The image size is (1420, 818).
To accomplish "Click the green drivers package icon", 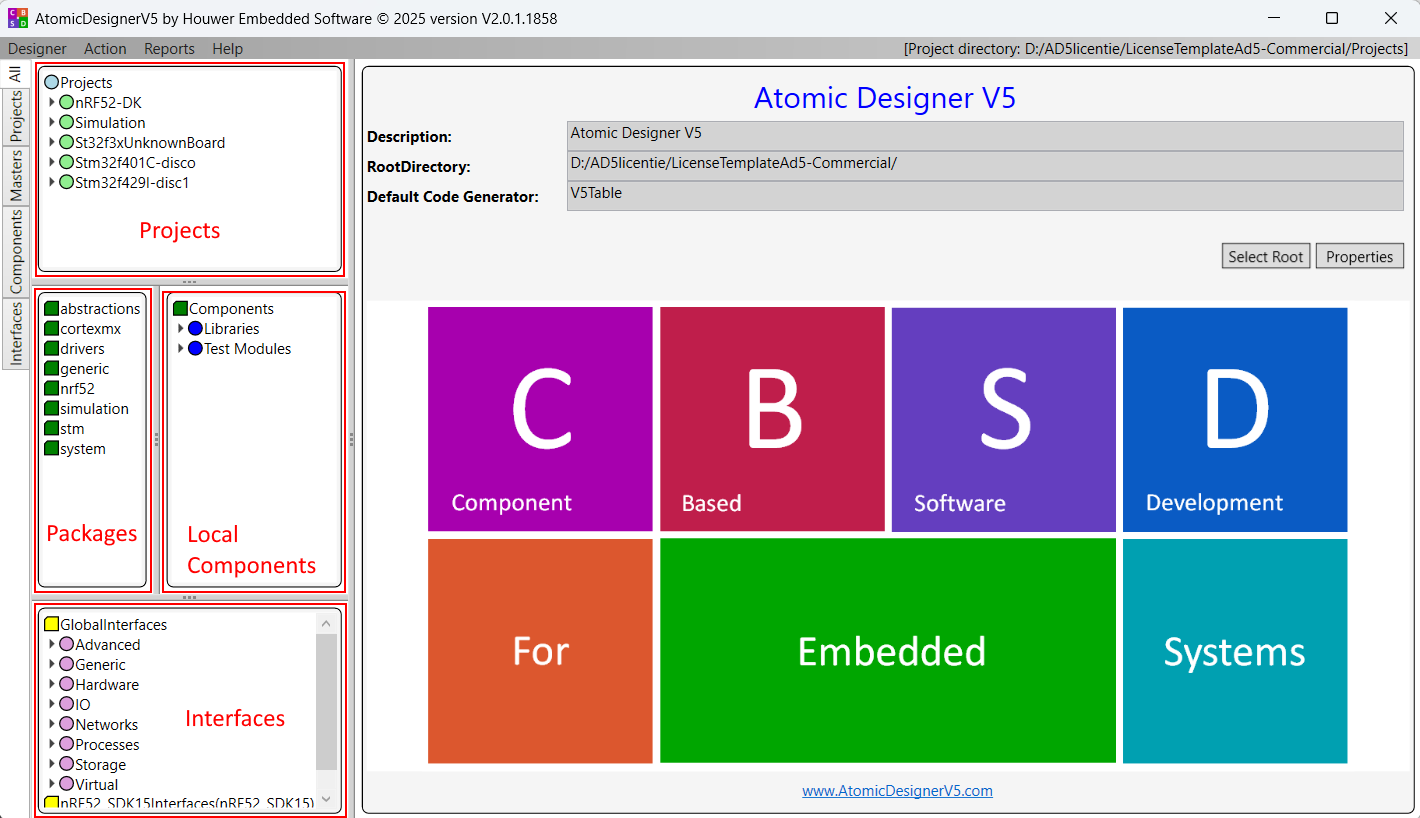I will tap(52, 349).
